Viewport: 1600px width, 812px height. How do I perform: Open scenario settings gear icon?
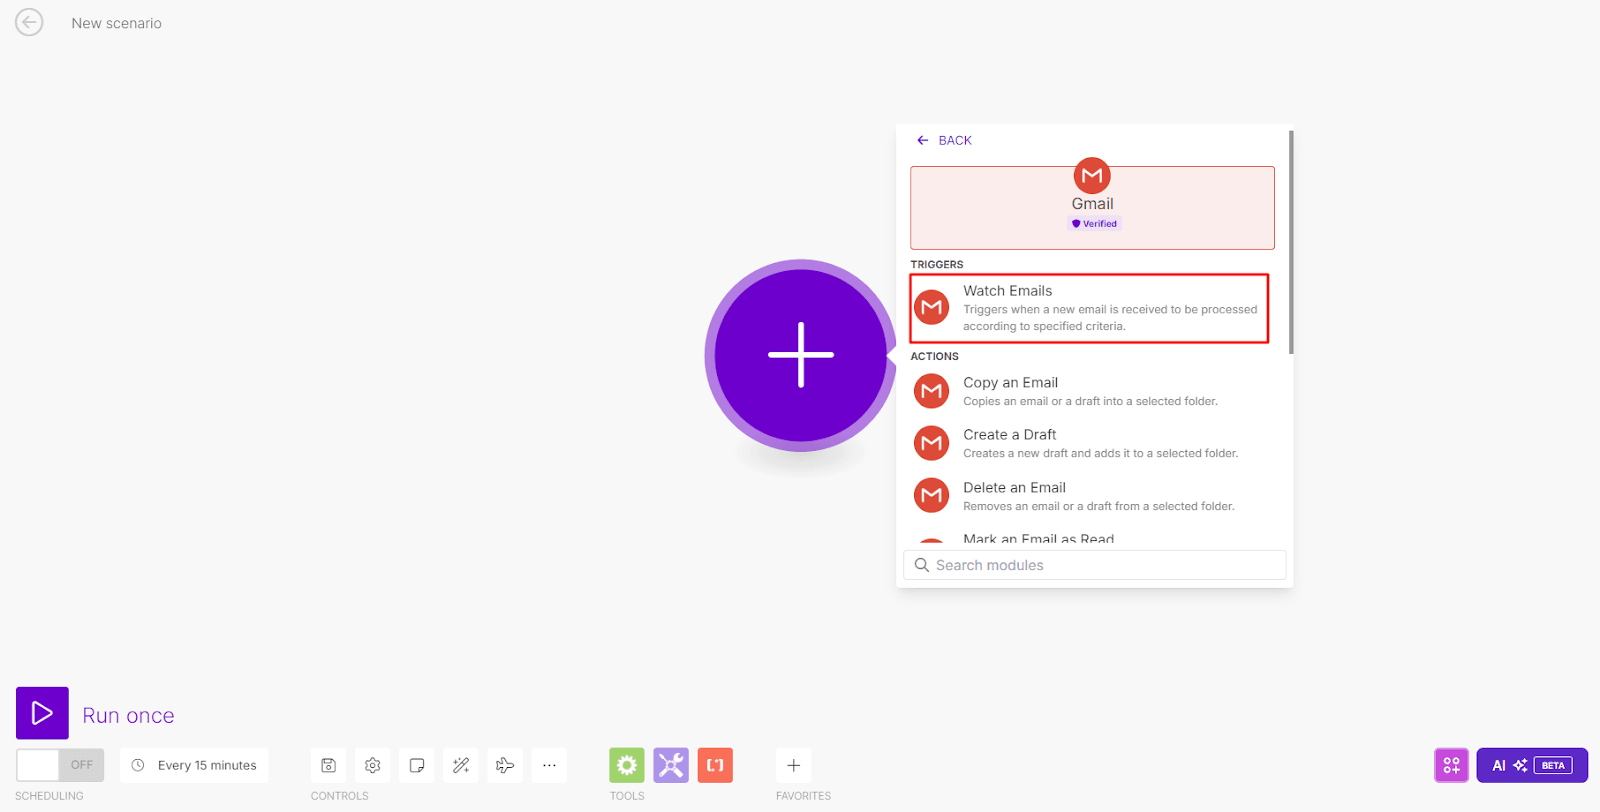[x=373, y=765]
